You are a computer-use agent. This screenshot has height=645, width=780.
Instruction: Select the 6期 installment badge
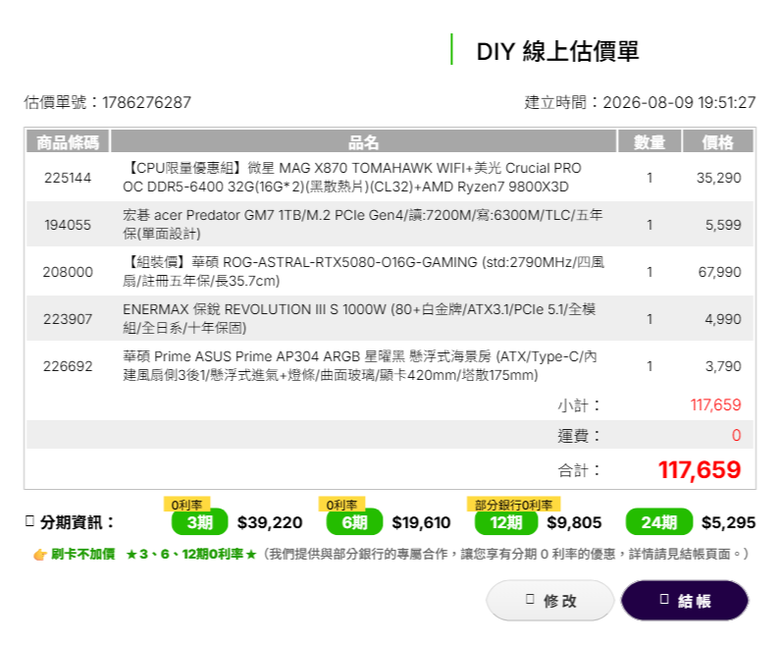[x=354, y=522]
